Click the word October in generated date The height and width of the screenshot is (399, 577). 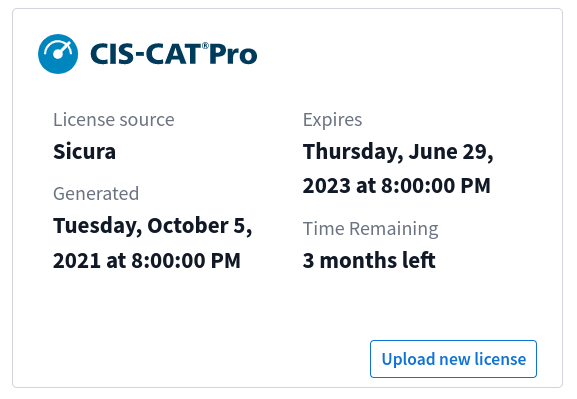[188, 225]
